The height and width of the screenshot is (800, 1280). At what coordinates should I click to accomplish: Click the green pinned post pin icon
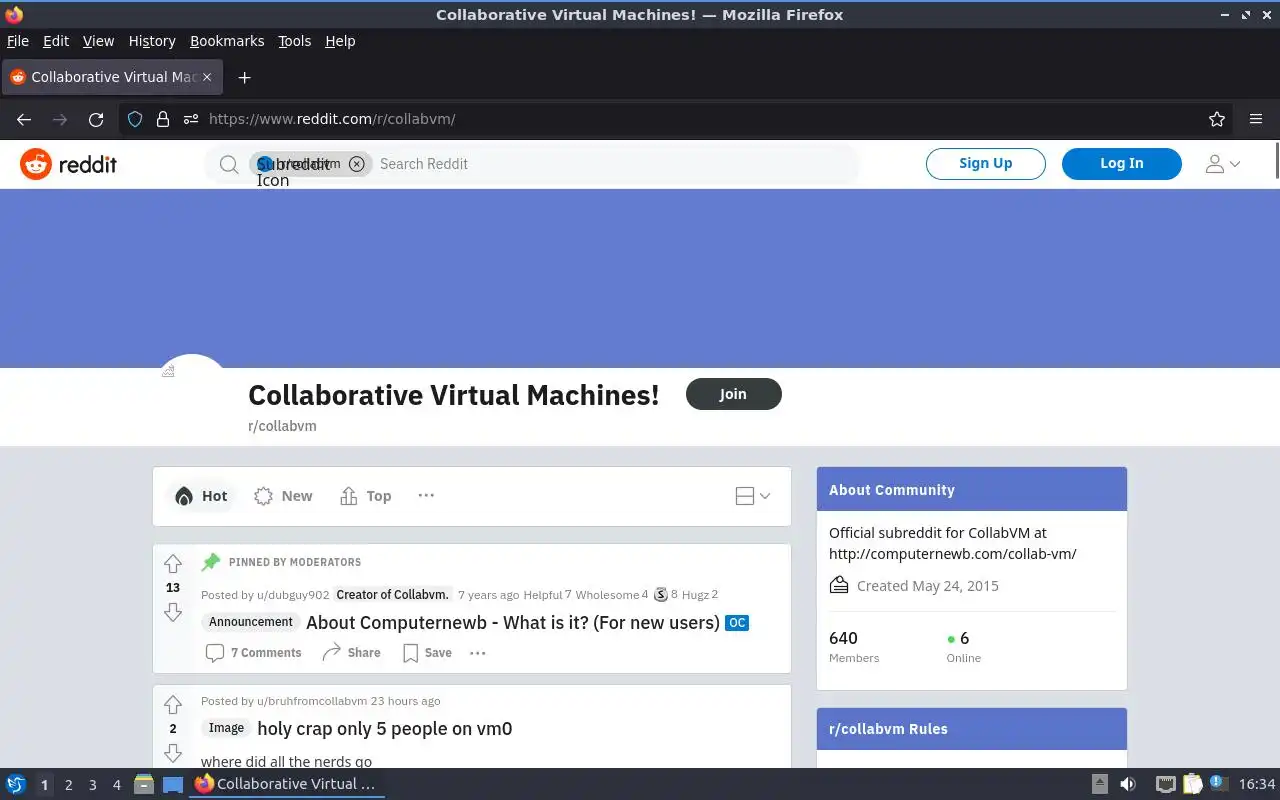211,562
